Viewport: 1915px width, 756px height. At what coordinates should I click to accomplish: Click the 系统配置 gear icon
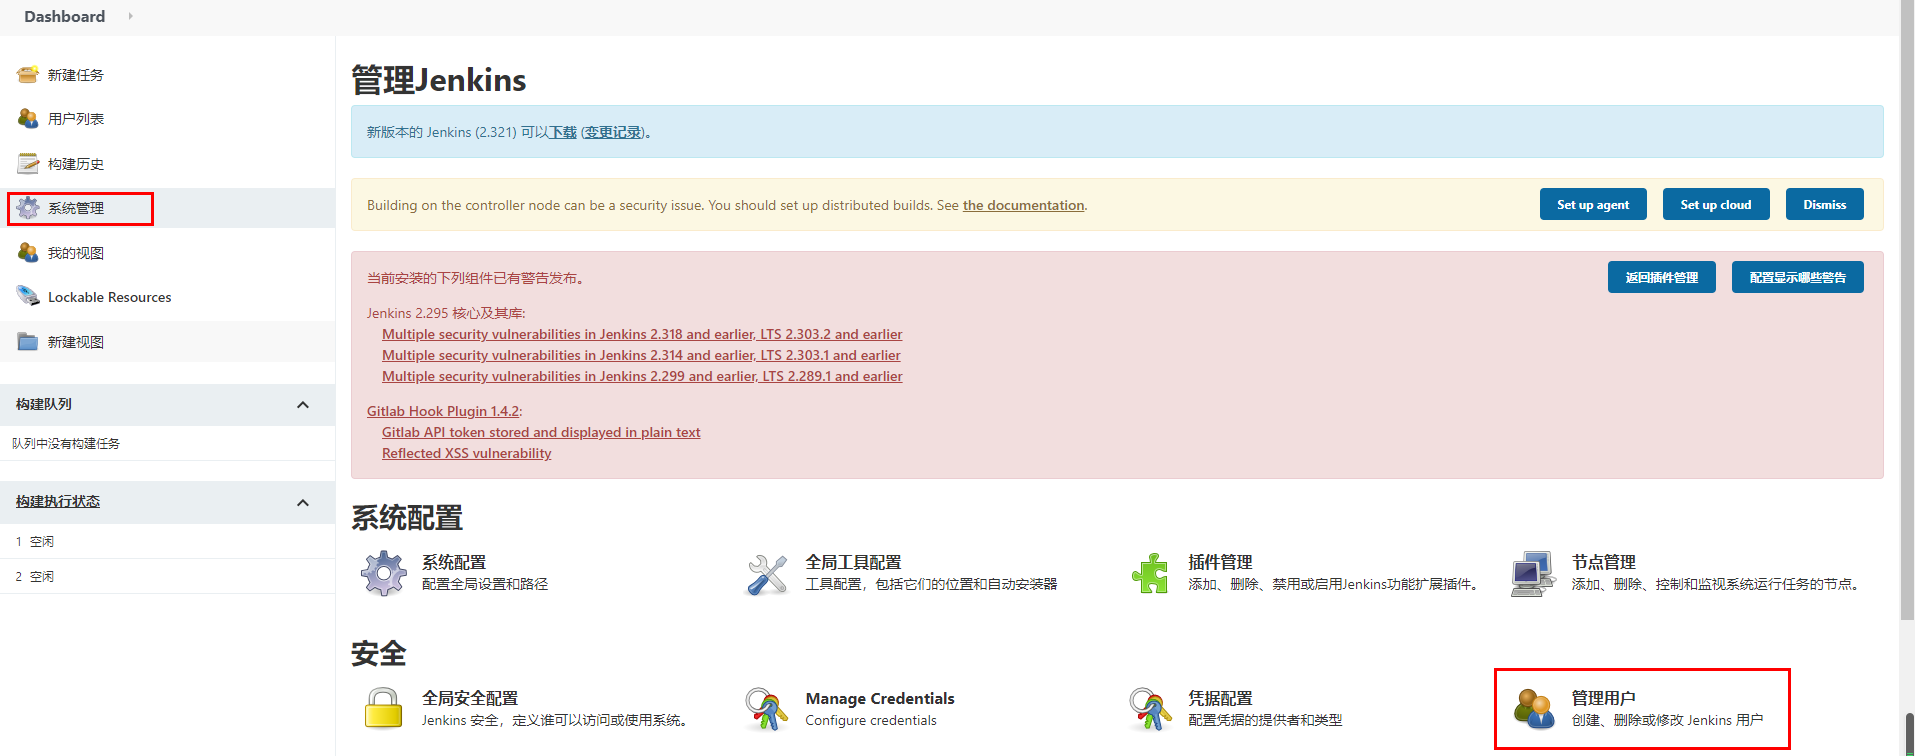click(384, 574)
